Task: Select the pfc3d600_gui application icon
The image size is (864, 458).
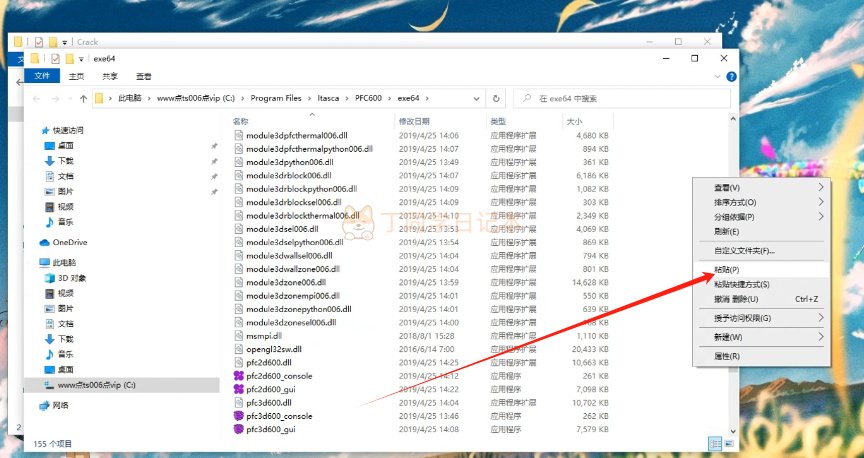Action: pos(238,429)
